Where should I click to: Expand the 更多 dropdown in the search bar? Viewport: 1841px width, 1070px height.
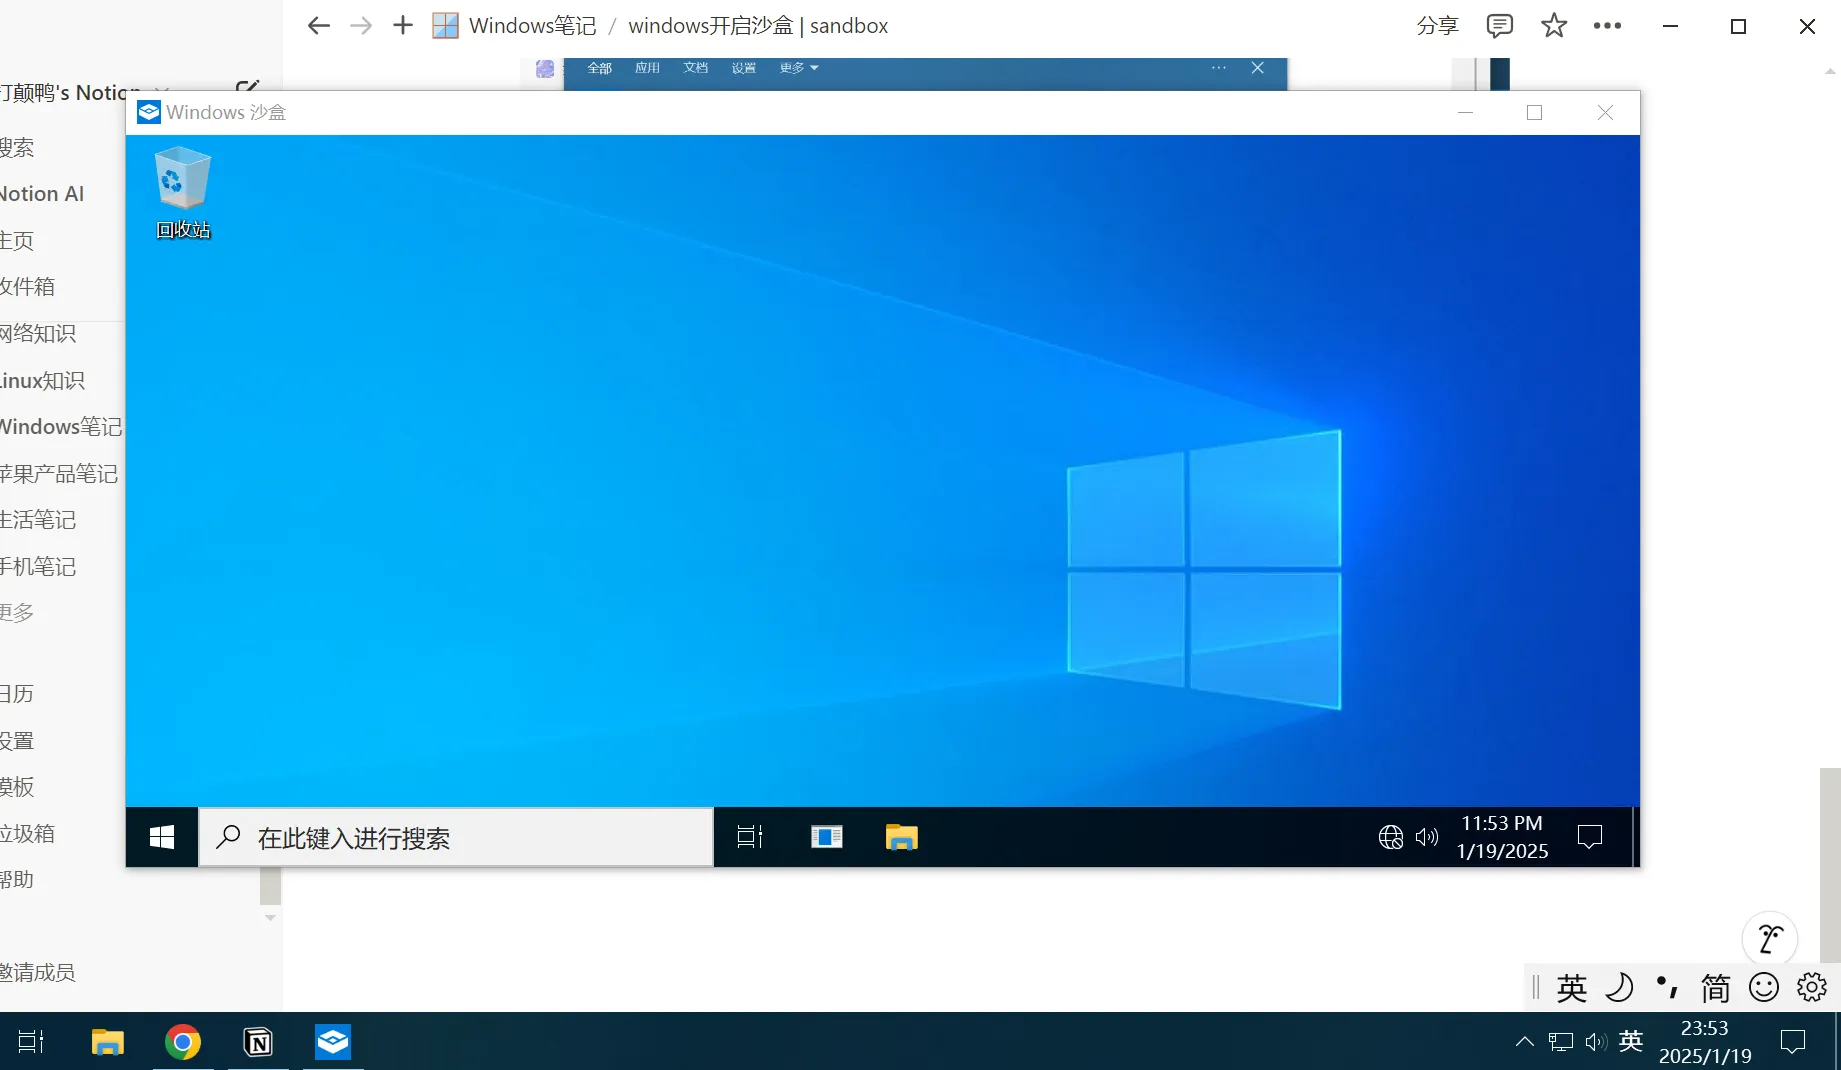(797, 67)
